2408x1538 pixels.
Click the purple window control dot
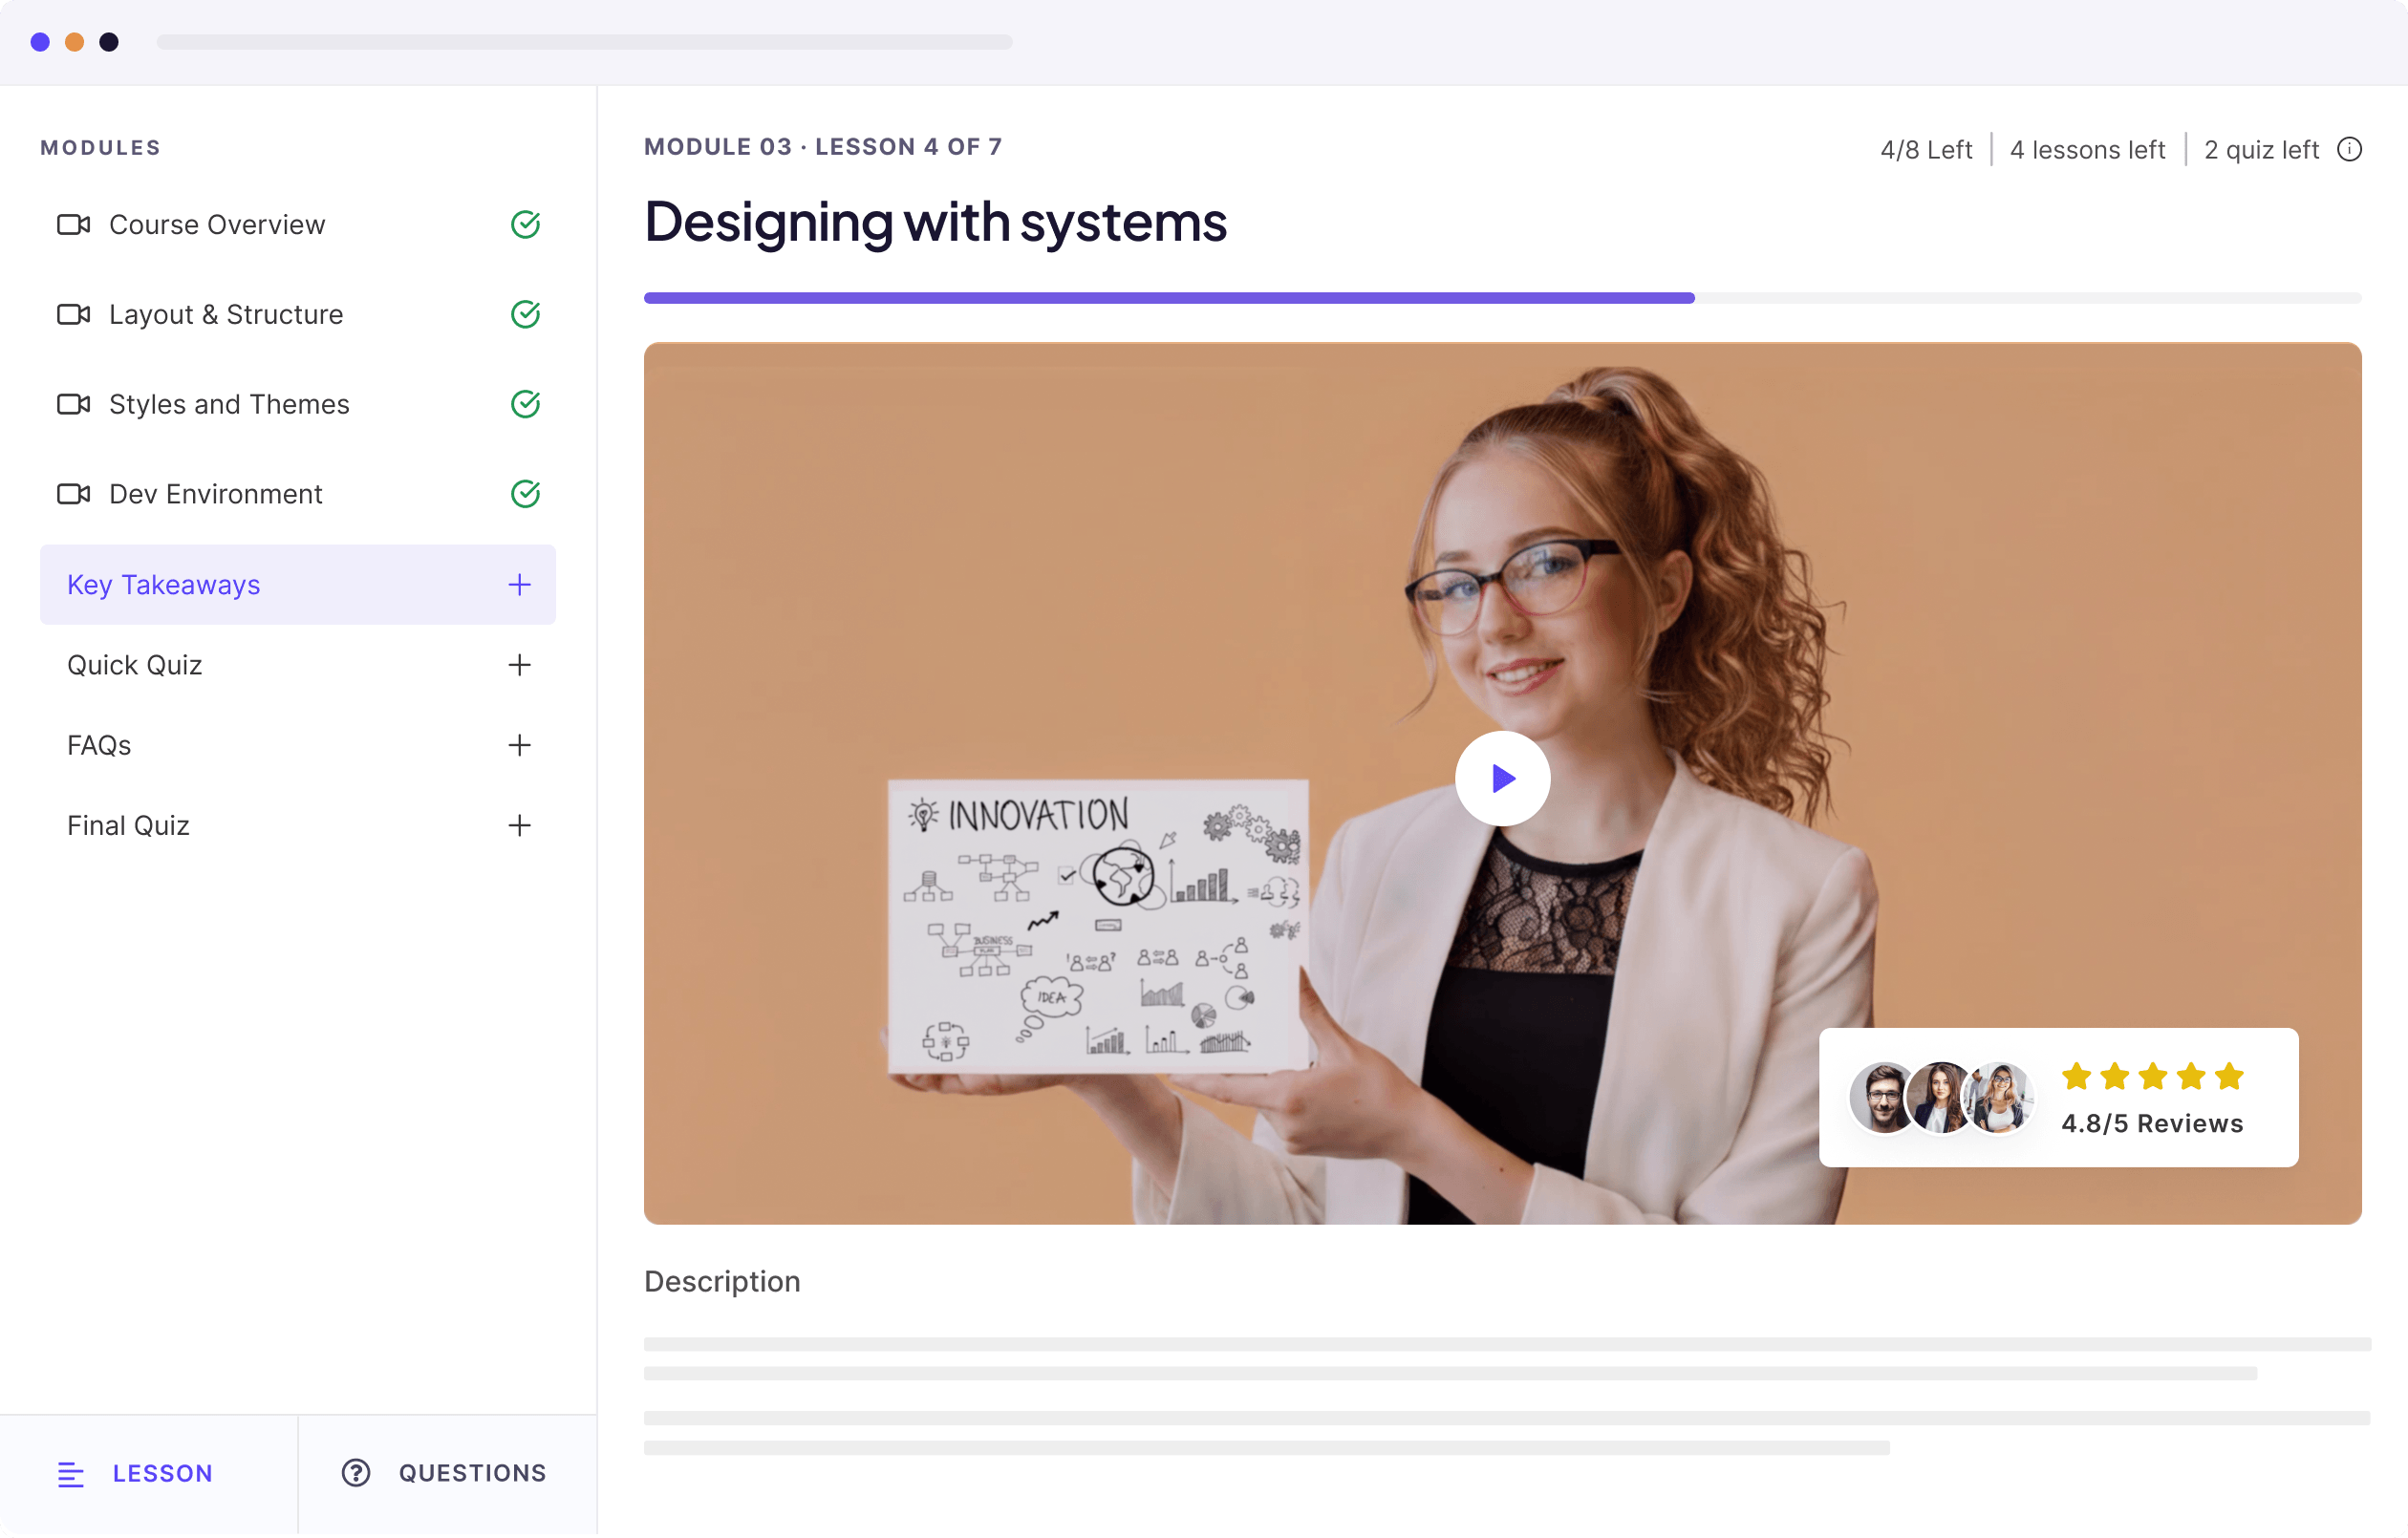[x=40, y=42]
